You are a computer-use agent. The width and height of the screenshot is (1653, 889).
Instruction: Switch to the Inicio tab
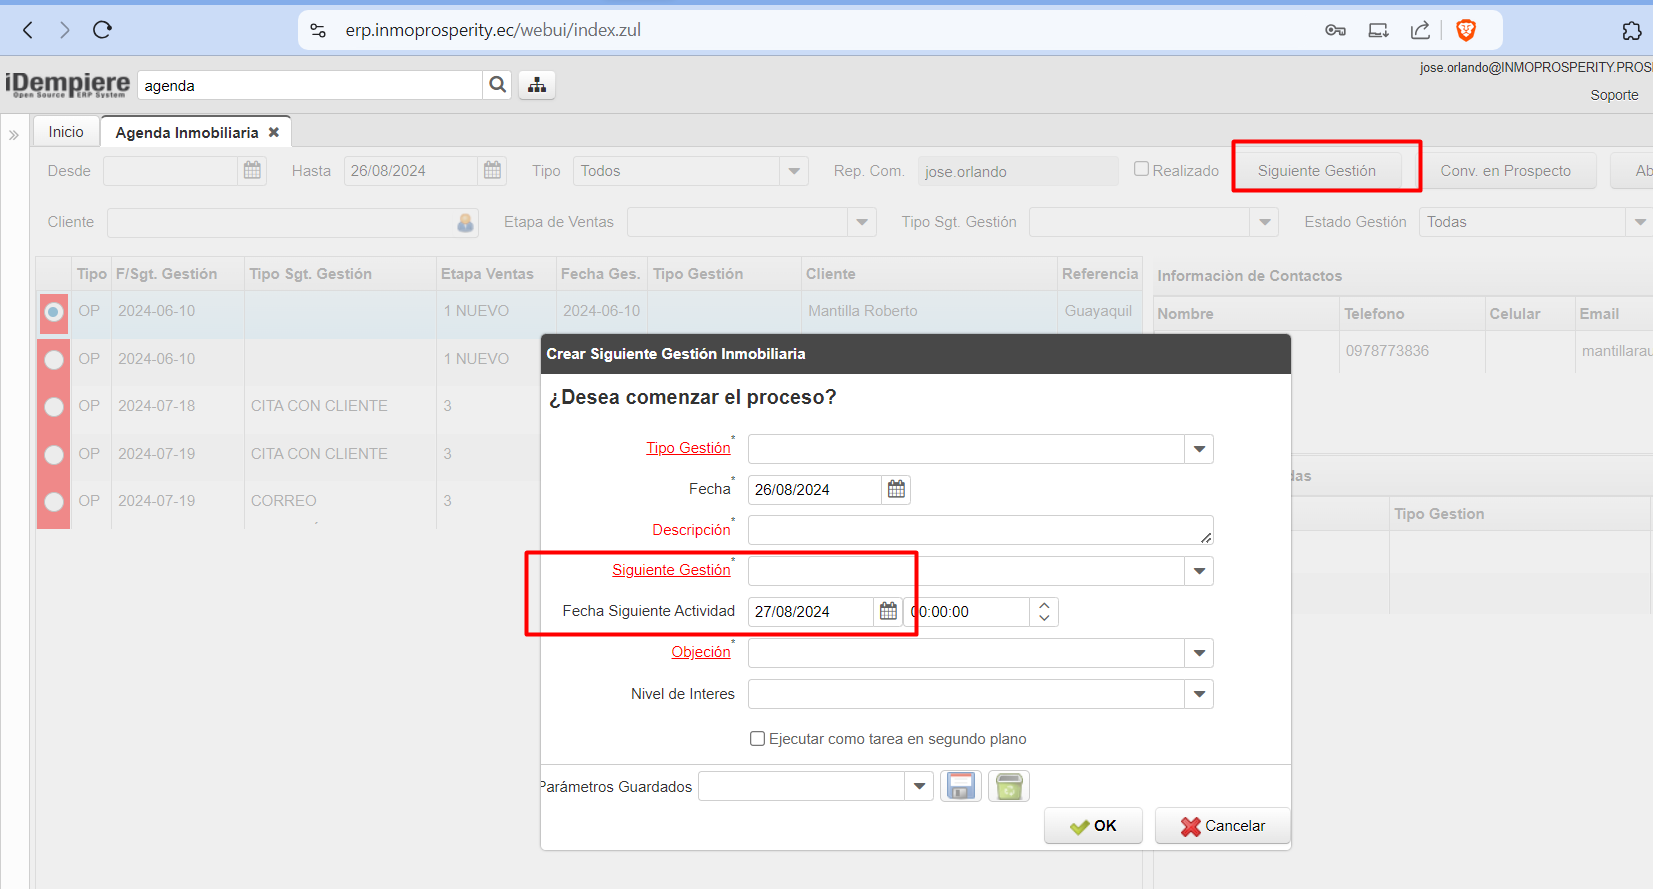point(66,132)
